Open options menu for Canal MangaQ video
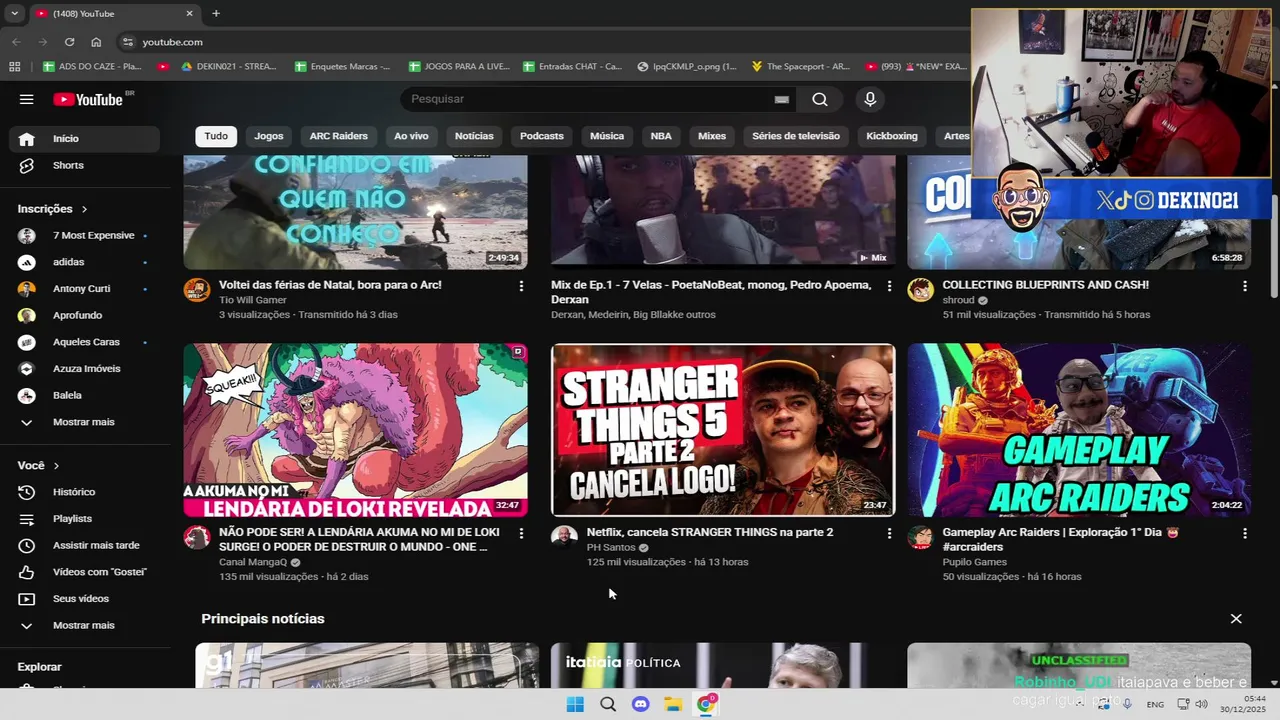The image size is (1280, 720). (x=521, y=534)
